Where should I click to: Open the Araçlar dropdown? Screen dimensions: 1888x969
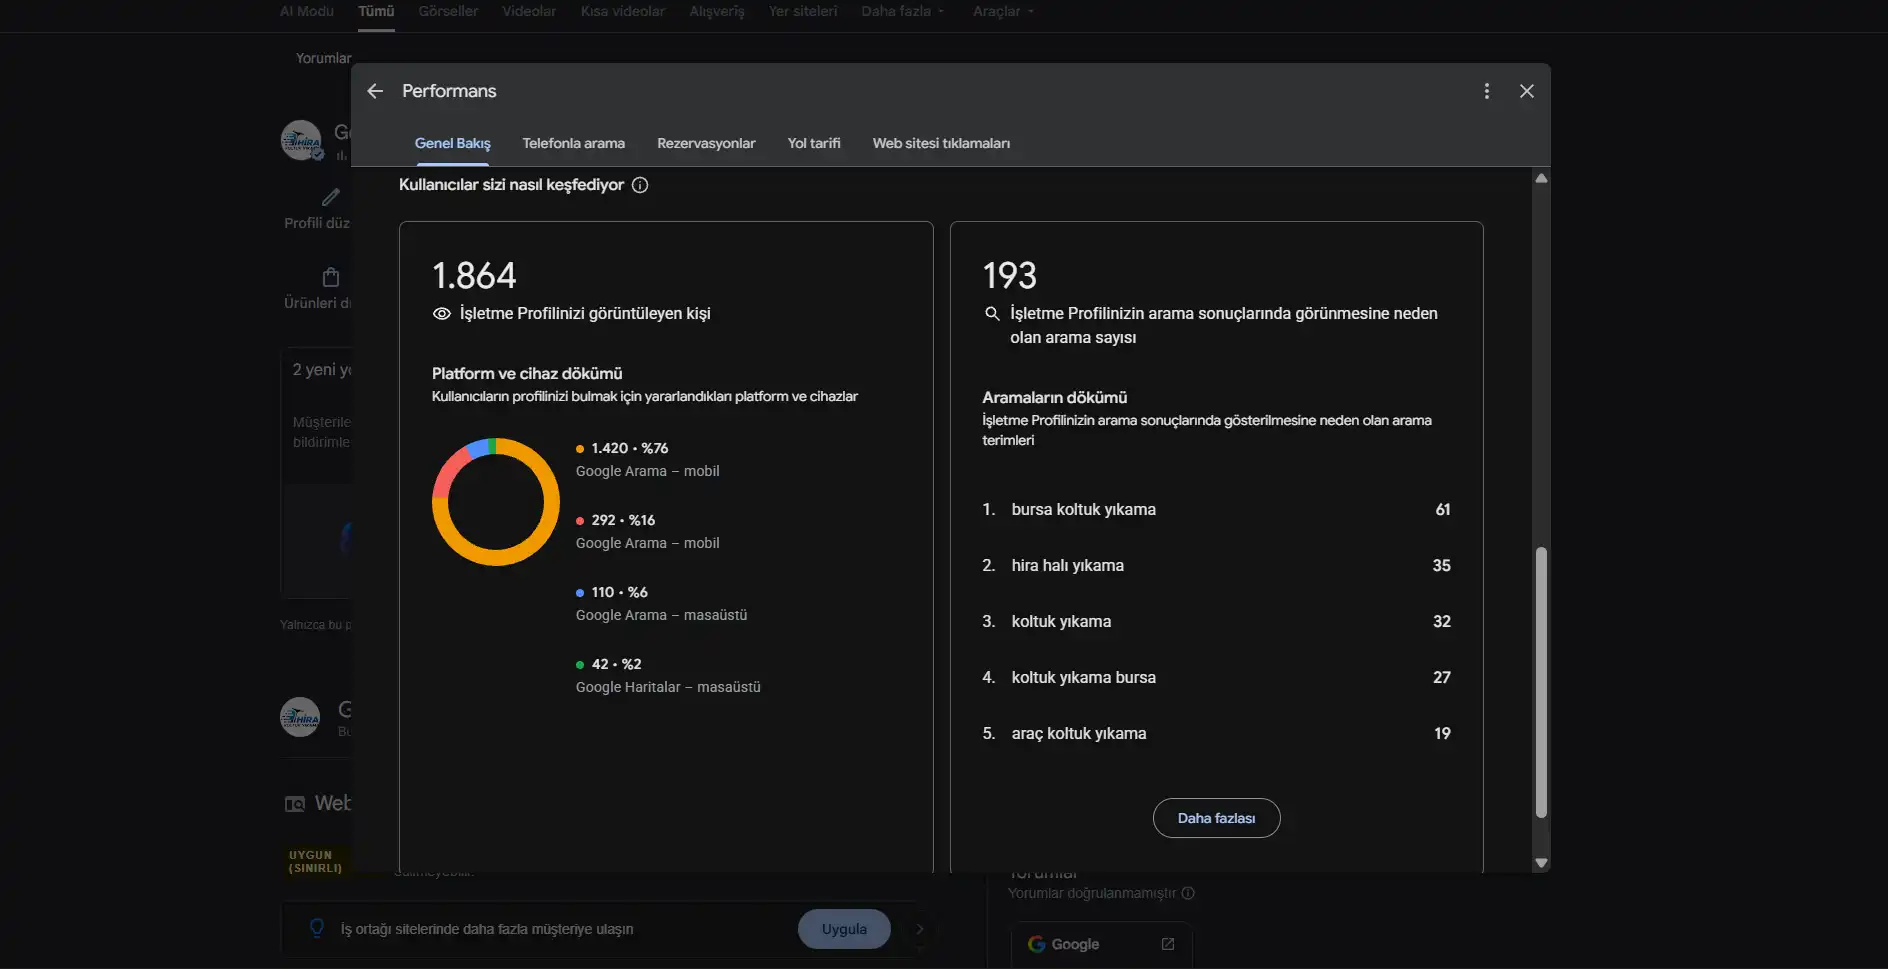(1003, 11)
